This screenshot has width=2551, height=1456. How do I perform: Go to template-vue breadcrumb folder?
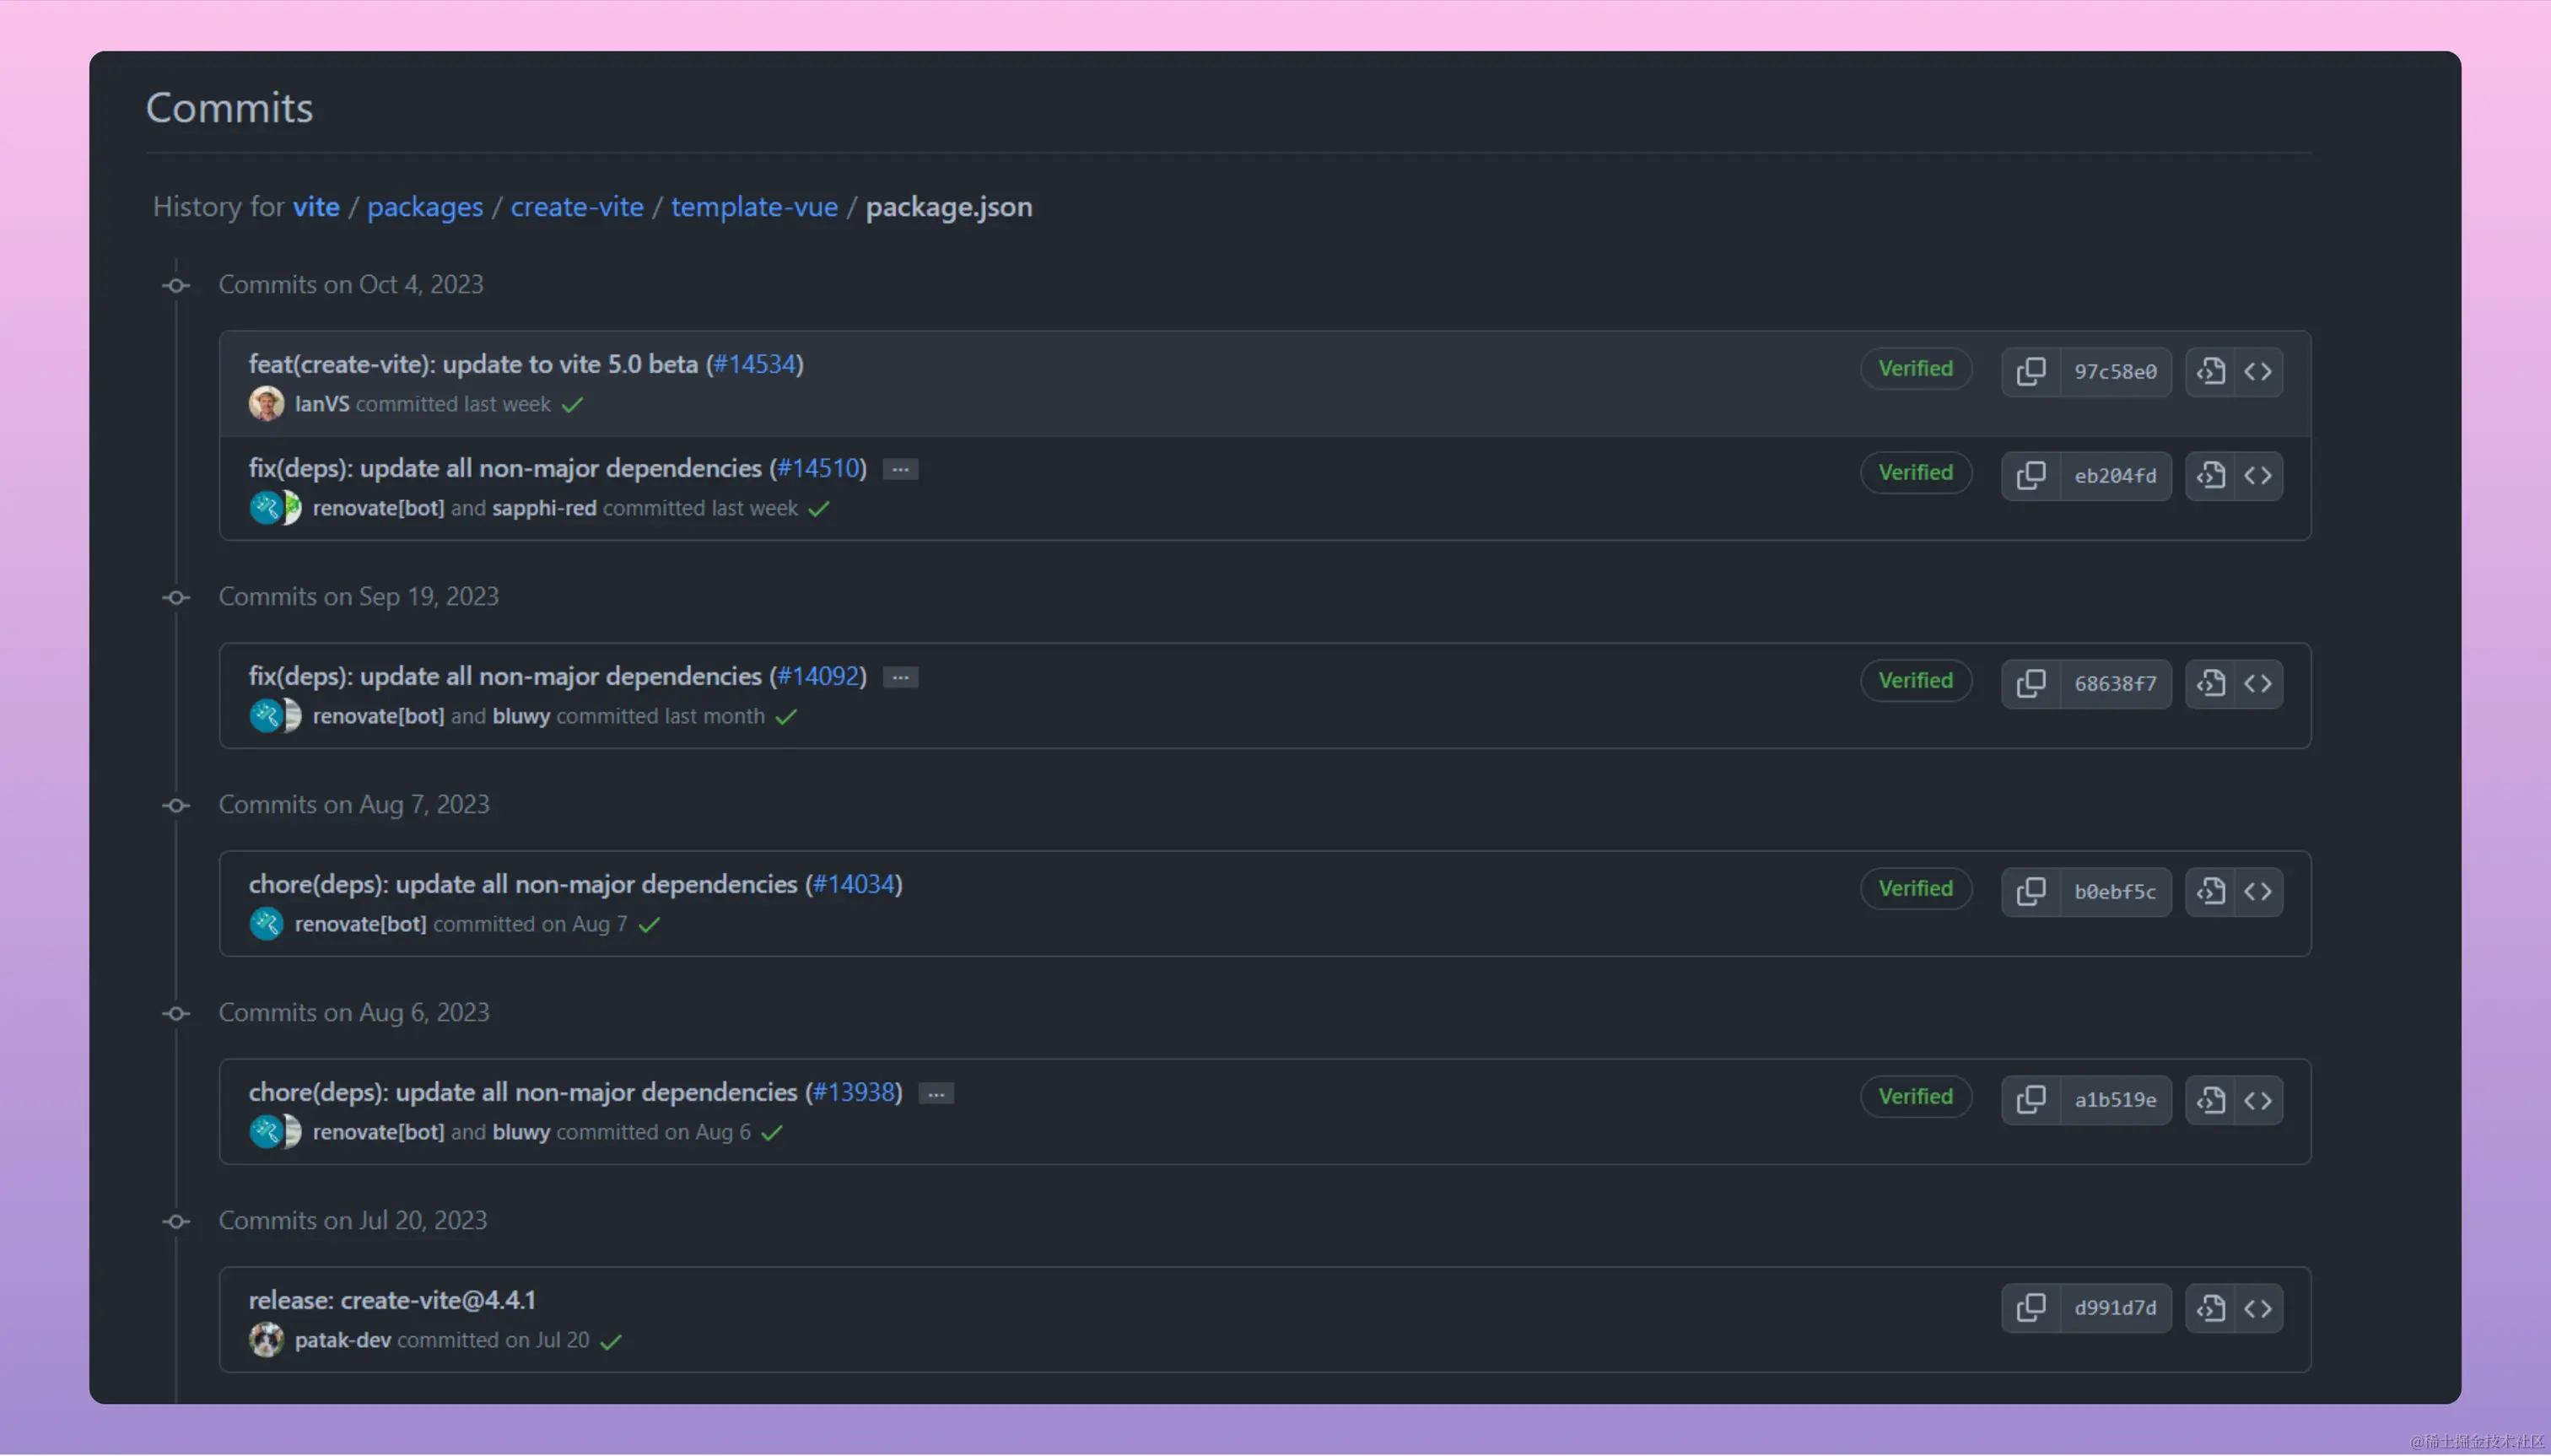pos(754,207)
